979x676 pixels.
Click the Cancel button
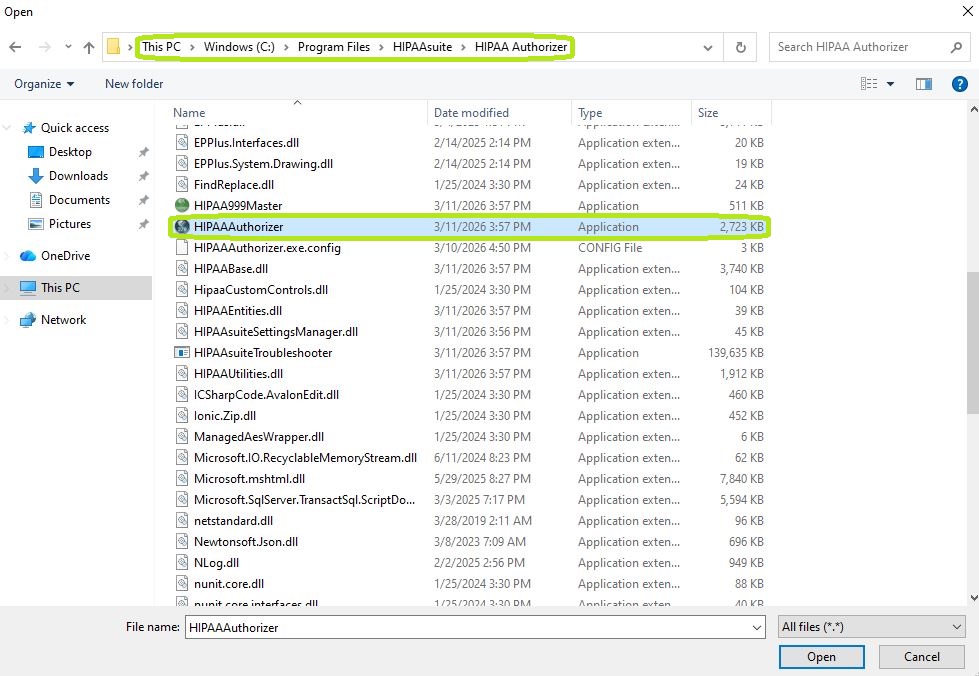(x=922, y=657)
